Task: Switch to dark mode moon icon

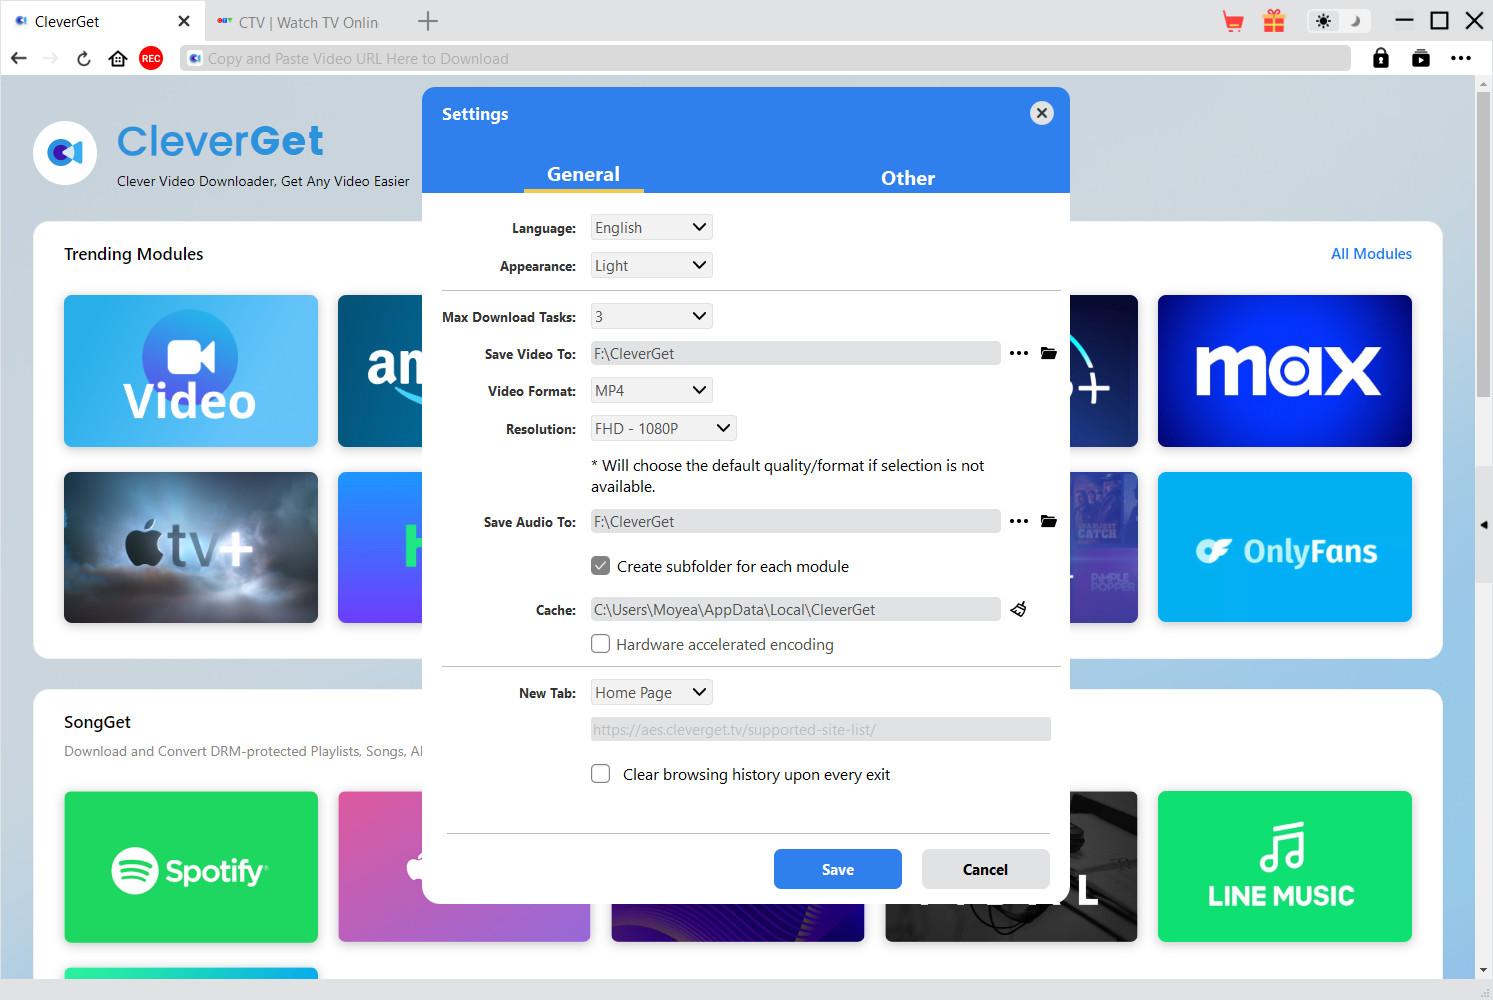Action: click(1355, 21)
